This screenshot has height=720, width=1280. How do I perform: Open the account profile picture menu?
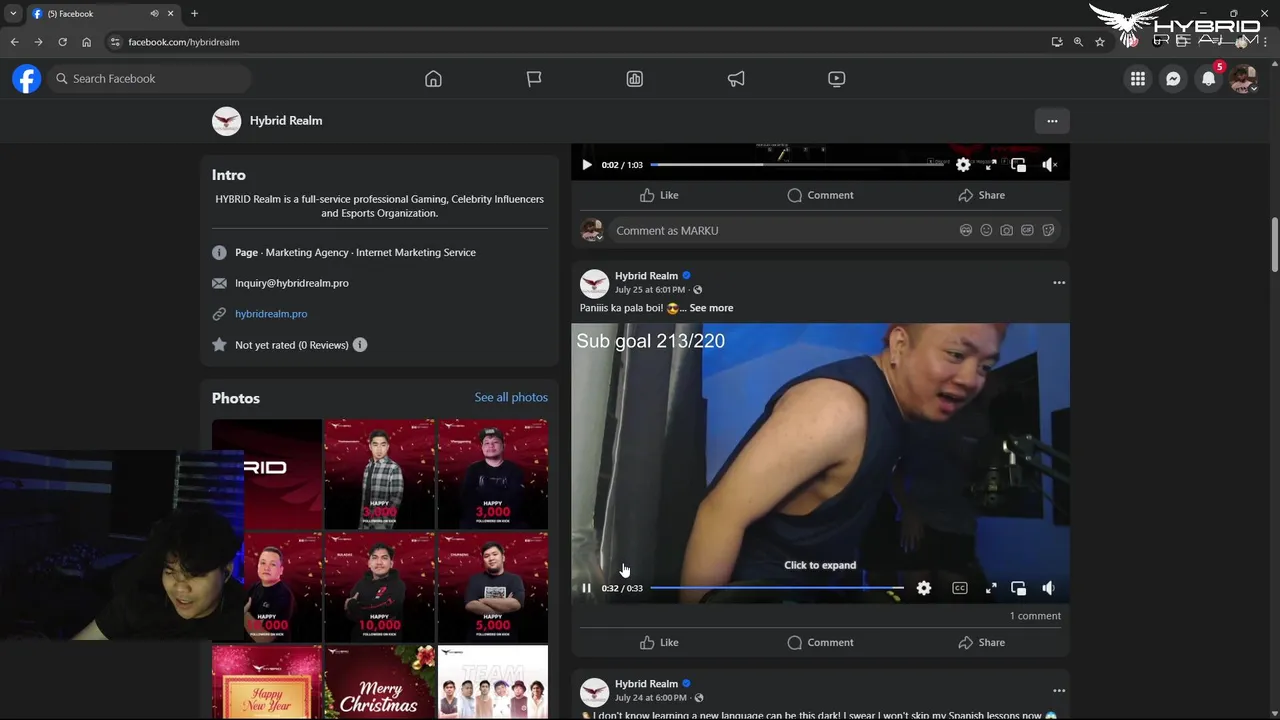click(1243, 79)
